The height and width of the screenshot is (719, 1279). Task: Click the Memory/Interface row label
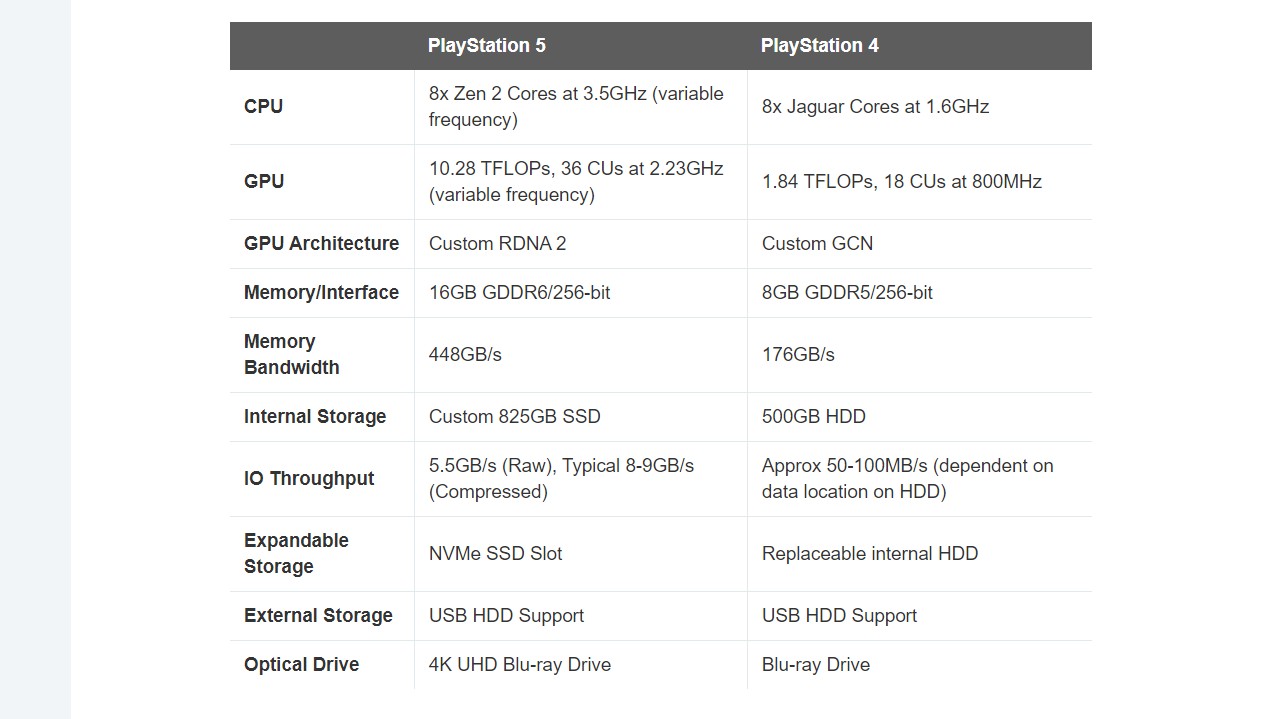tap(321, 292)
